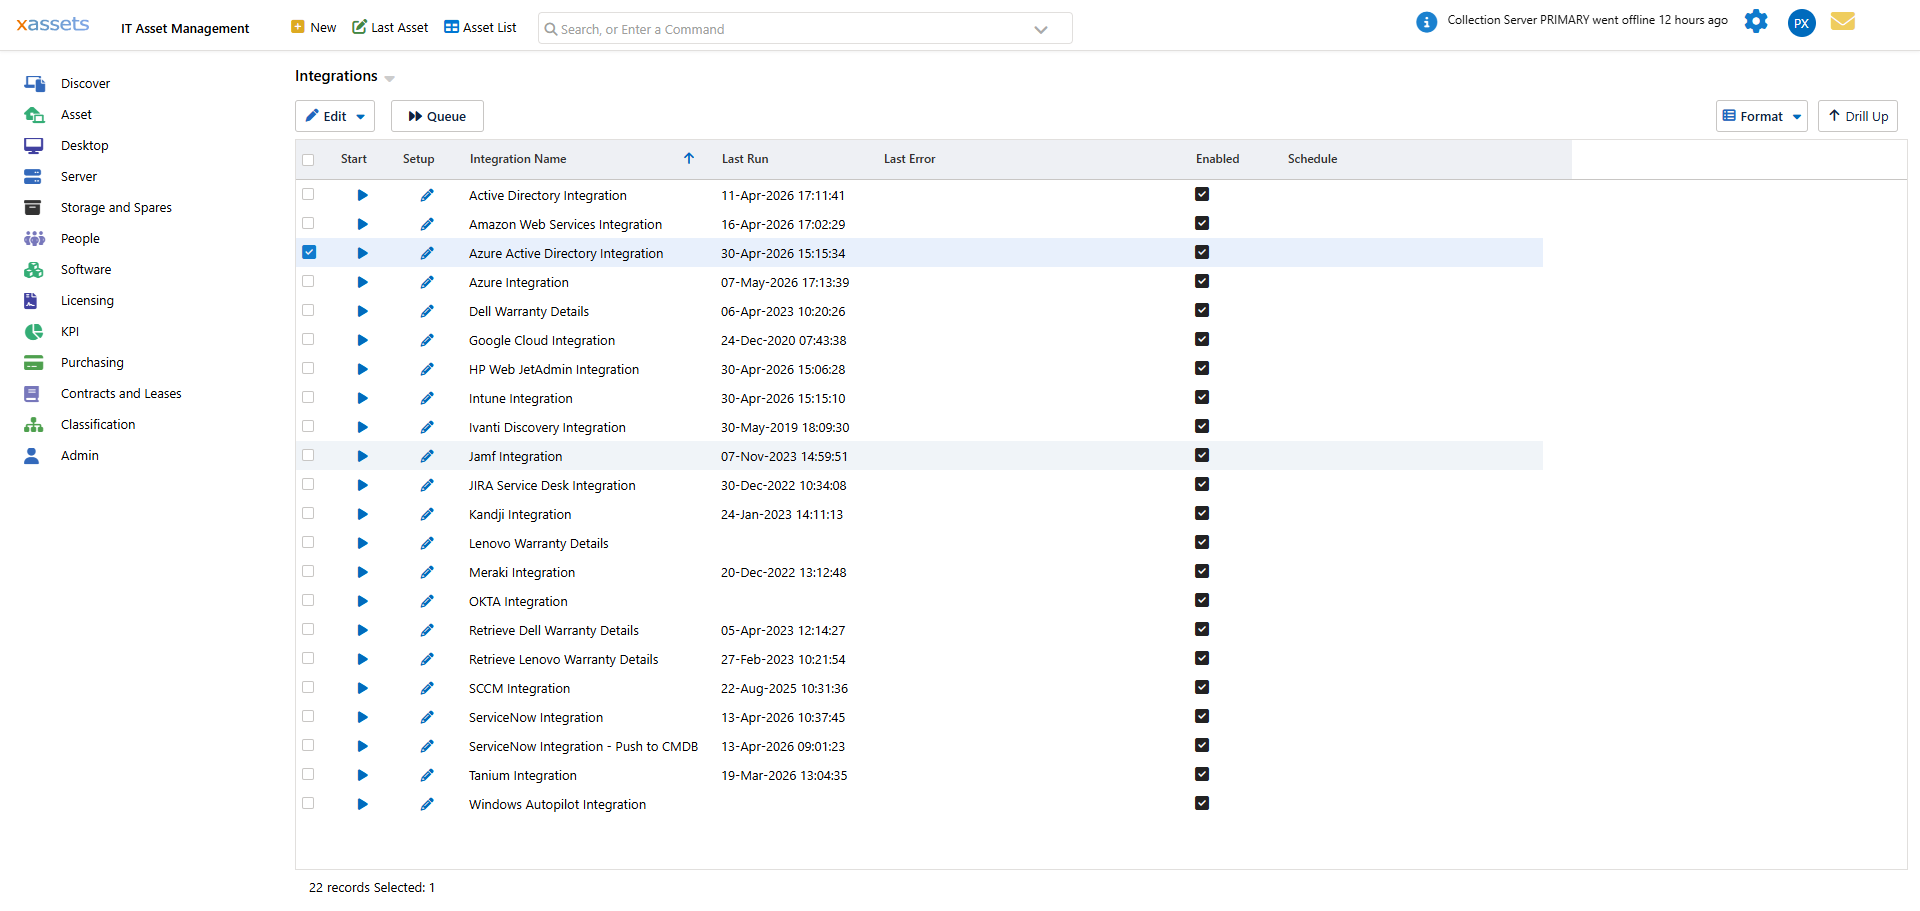Expand the search command dropdown arrow
The image size is (1920, 911).
pos(1041,30)
